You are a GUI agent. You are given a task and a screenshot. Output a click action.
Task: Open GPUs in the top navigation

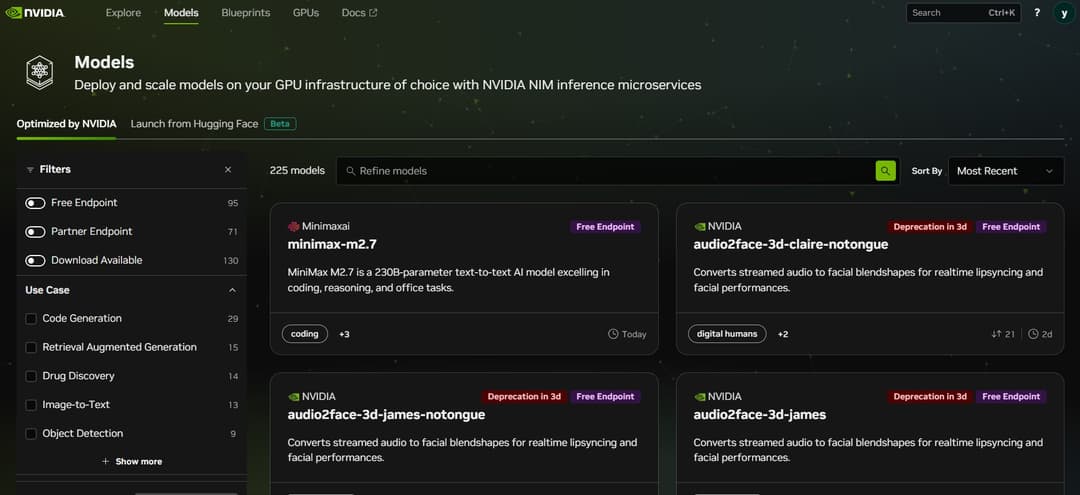point(306,12)
